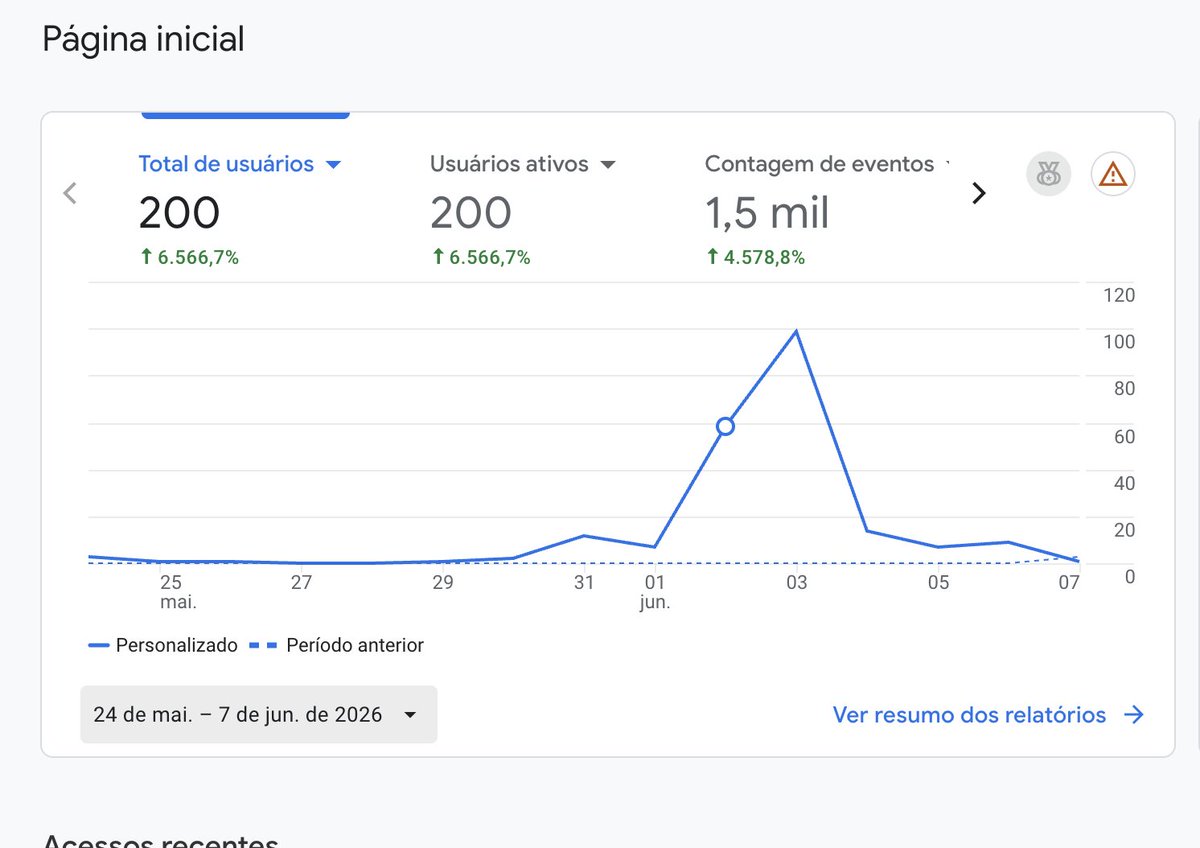The width and height of the screenshot is (1200, 848).
Task: Click the highlighted data point on the chart
Action: (x=726, y=427)
